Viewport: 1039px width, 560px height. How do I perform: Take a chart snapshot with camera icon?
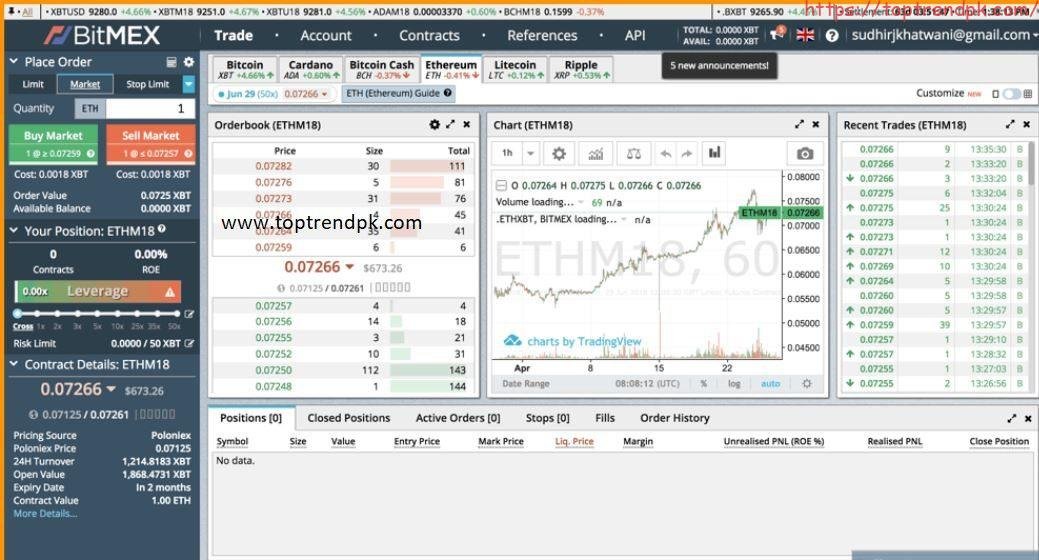point(804,154)
